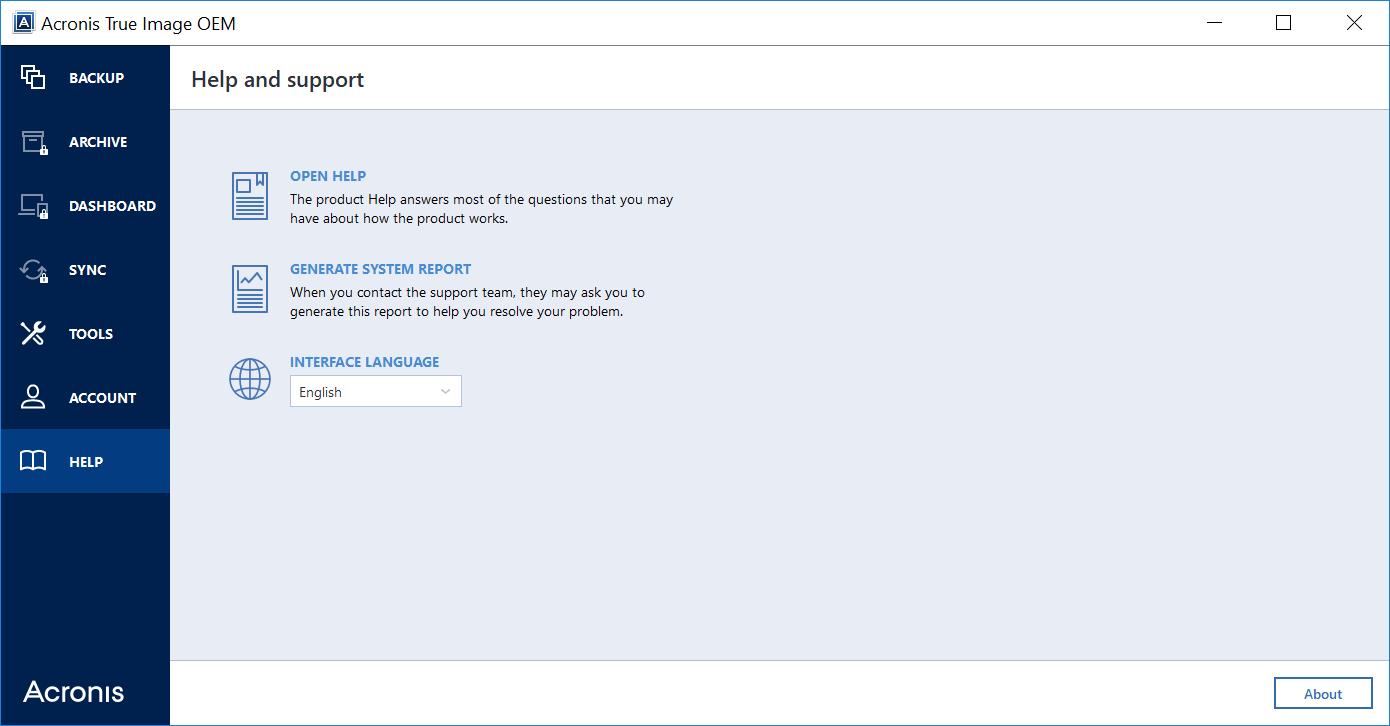Click the Acronis logo in the sidebar
Viewport: 1390px width, 726px height.
point(74,692)
